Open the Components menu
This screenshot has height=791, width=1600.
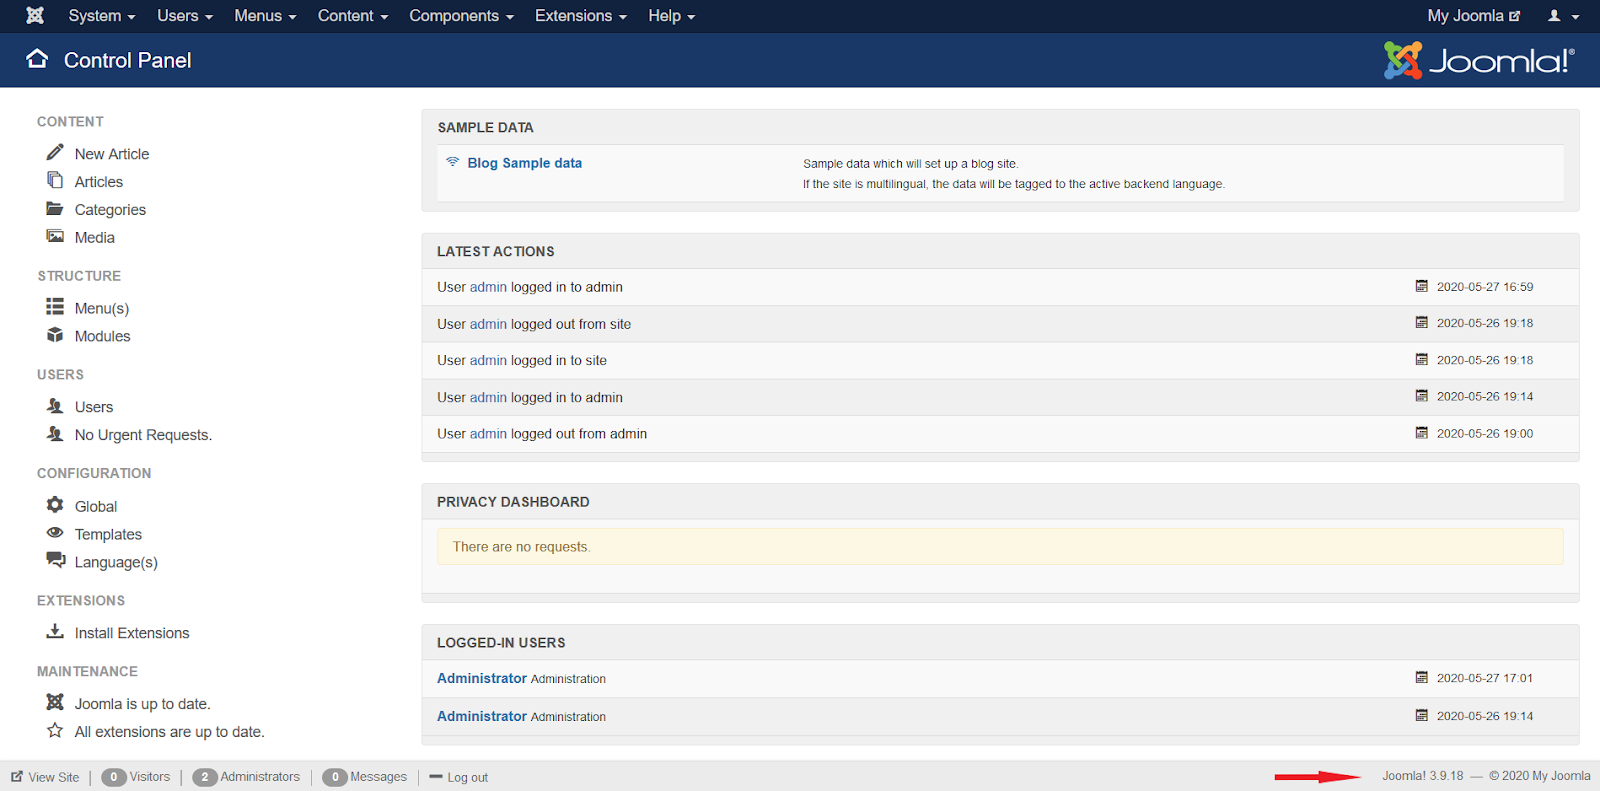460,16
